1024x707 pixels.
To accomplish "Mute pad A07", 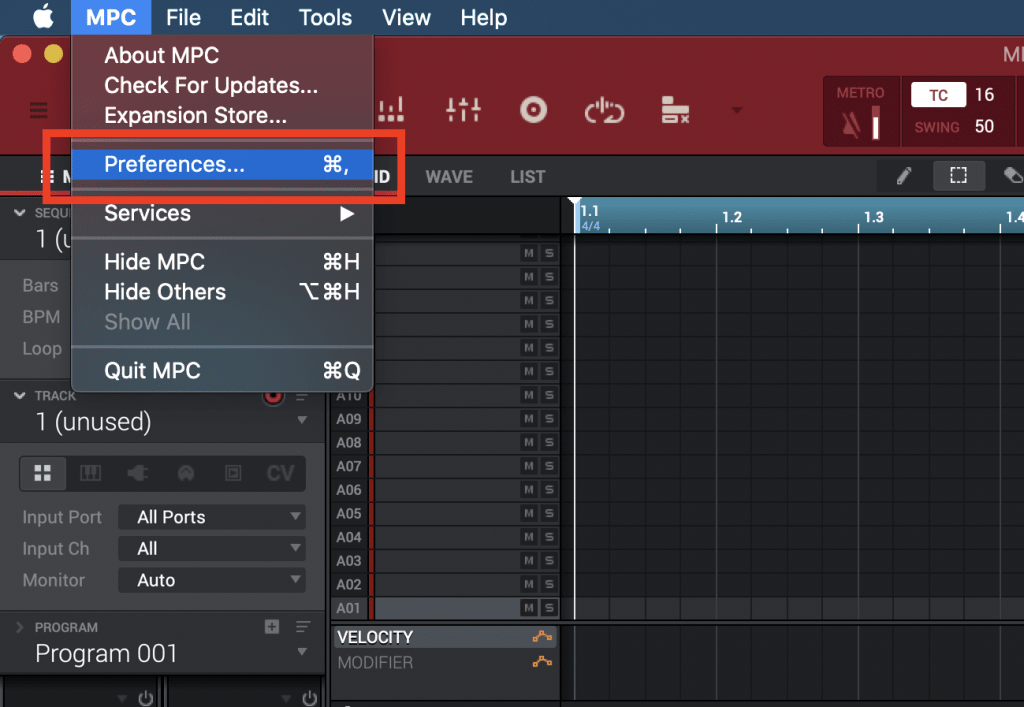I will pos(528,466).
